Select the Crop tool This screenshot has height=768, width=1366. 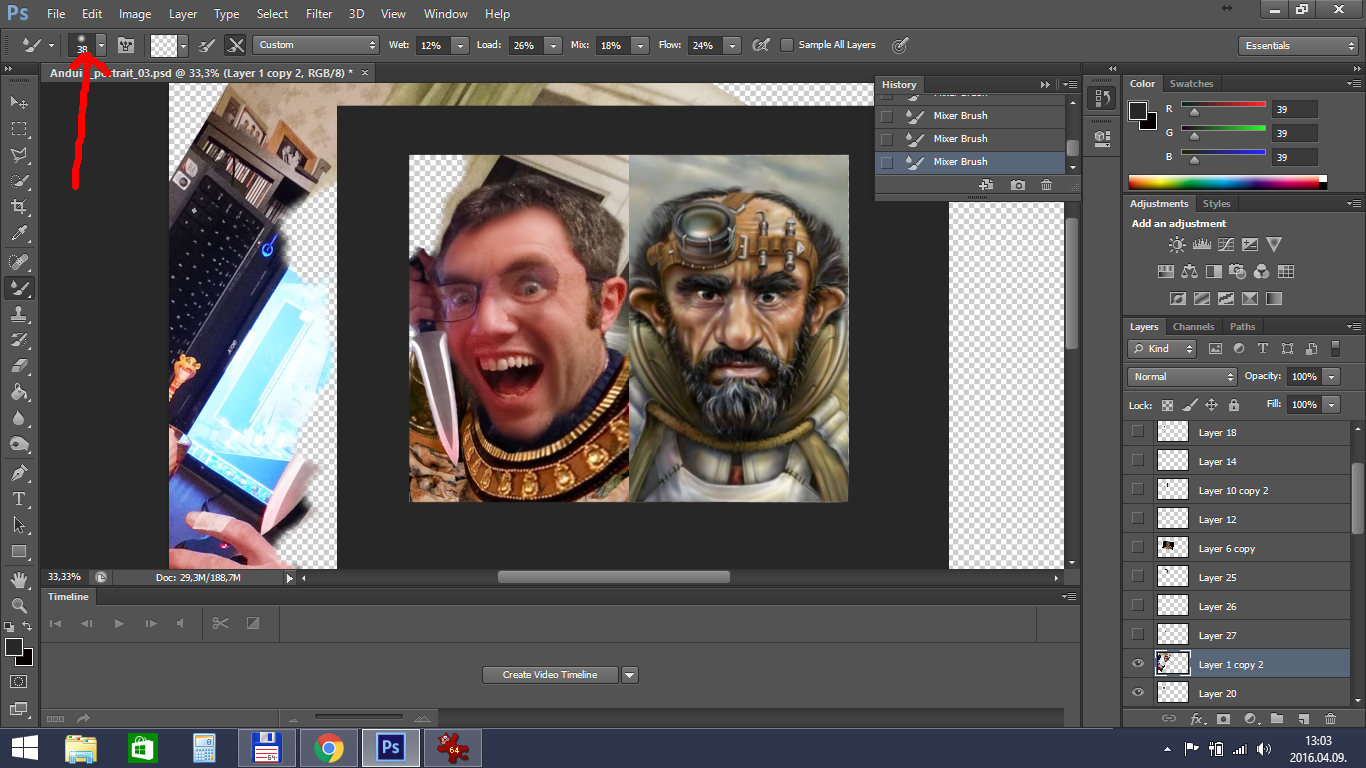(x=19, y=207)
